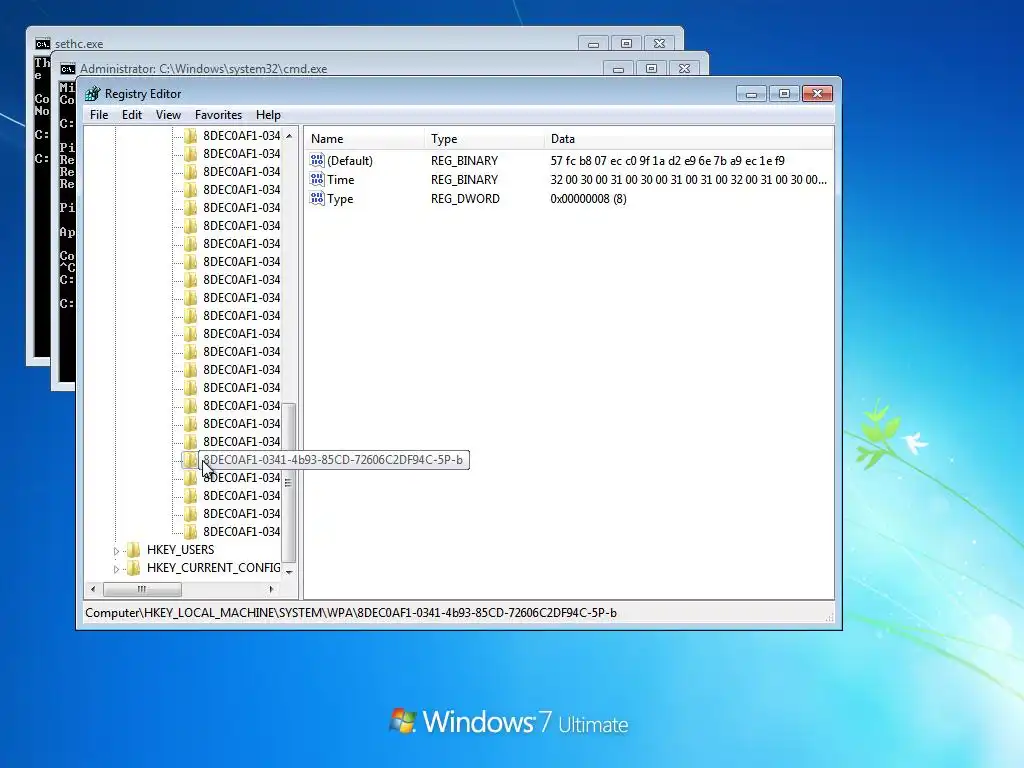Click the sethc.exe window title icon

(x=42, y=44)
